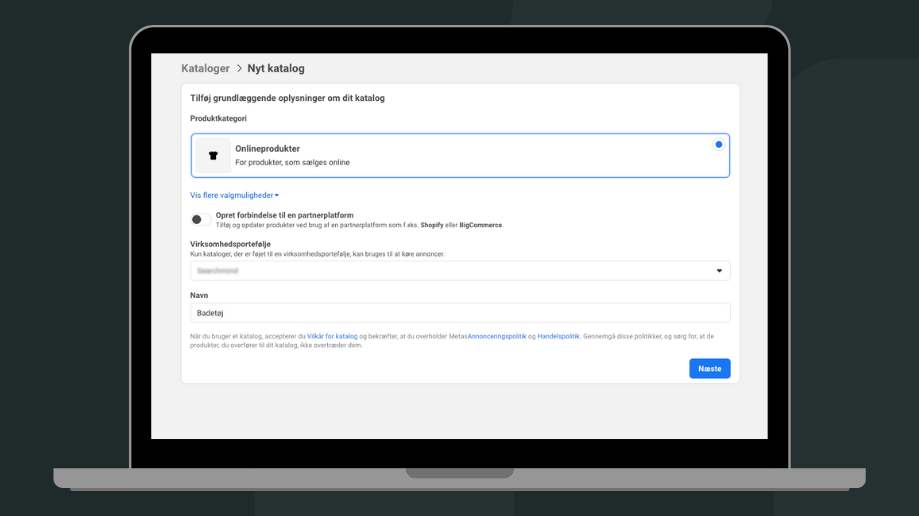The width and height of the screenshot is (919, 516).
Task: Click the bold BigCommerce text
Action: (x=480, y=226)
